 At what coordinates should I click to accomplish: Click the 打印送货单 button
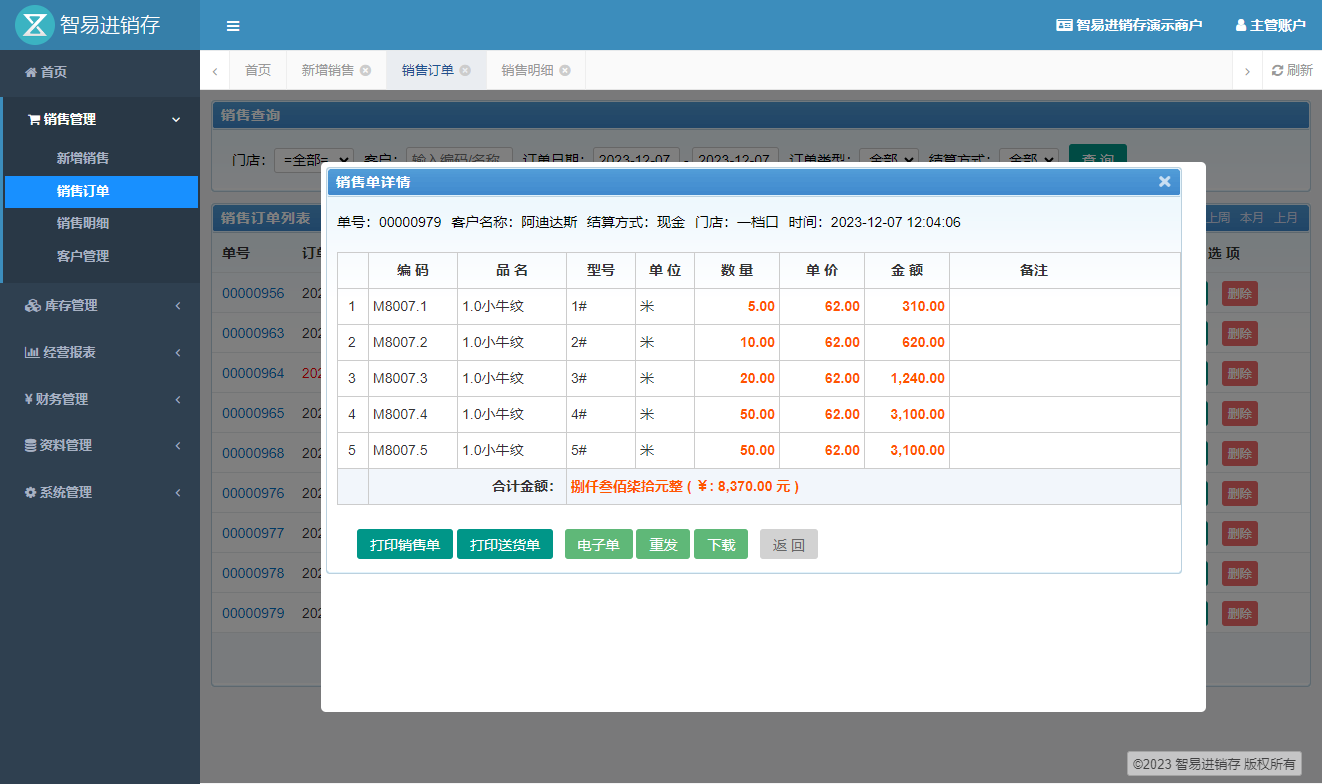pos(505,544)
